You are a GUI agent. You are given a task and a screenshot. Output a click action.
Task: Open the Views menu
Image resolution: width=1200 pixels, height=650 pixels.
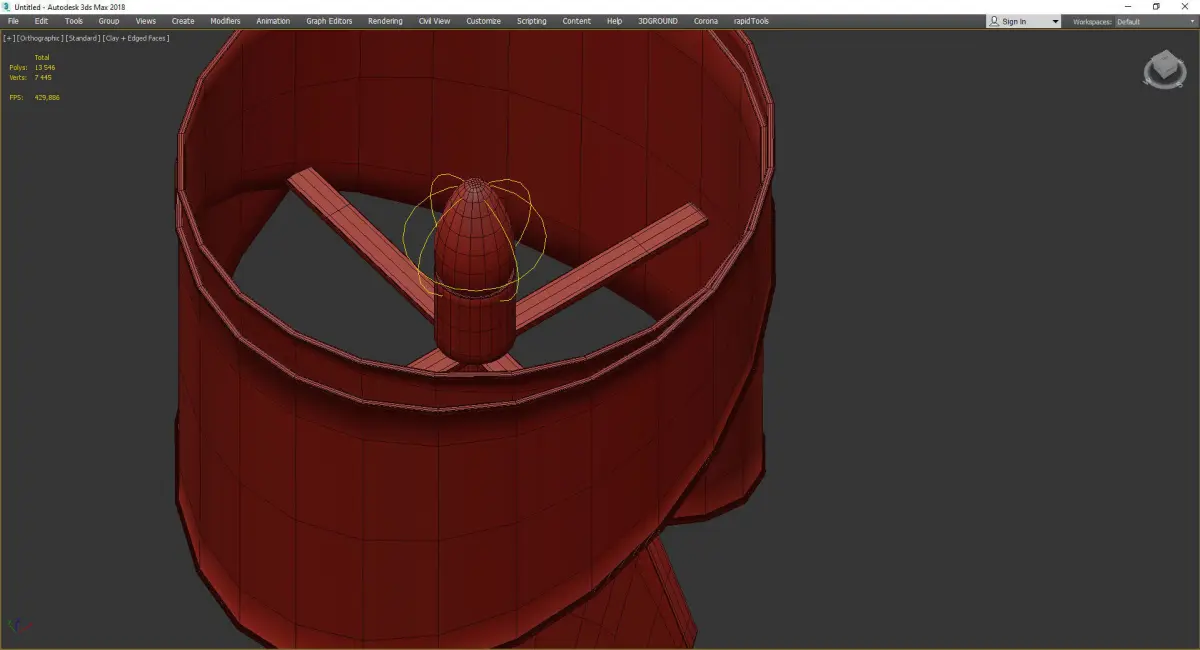tap(146, 21)
